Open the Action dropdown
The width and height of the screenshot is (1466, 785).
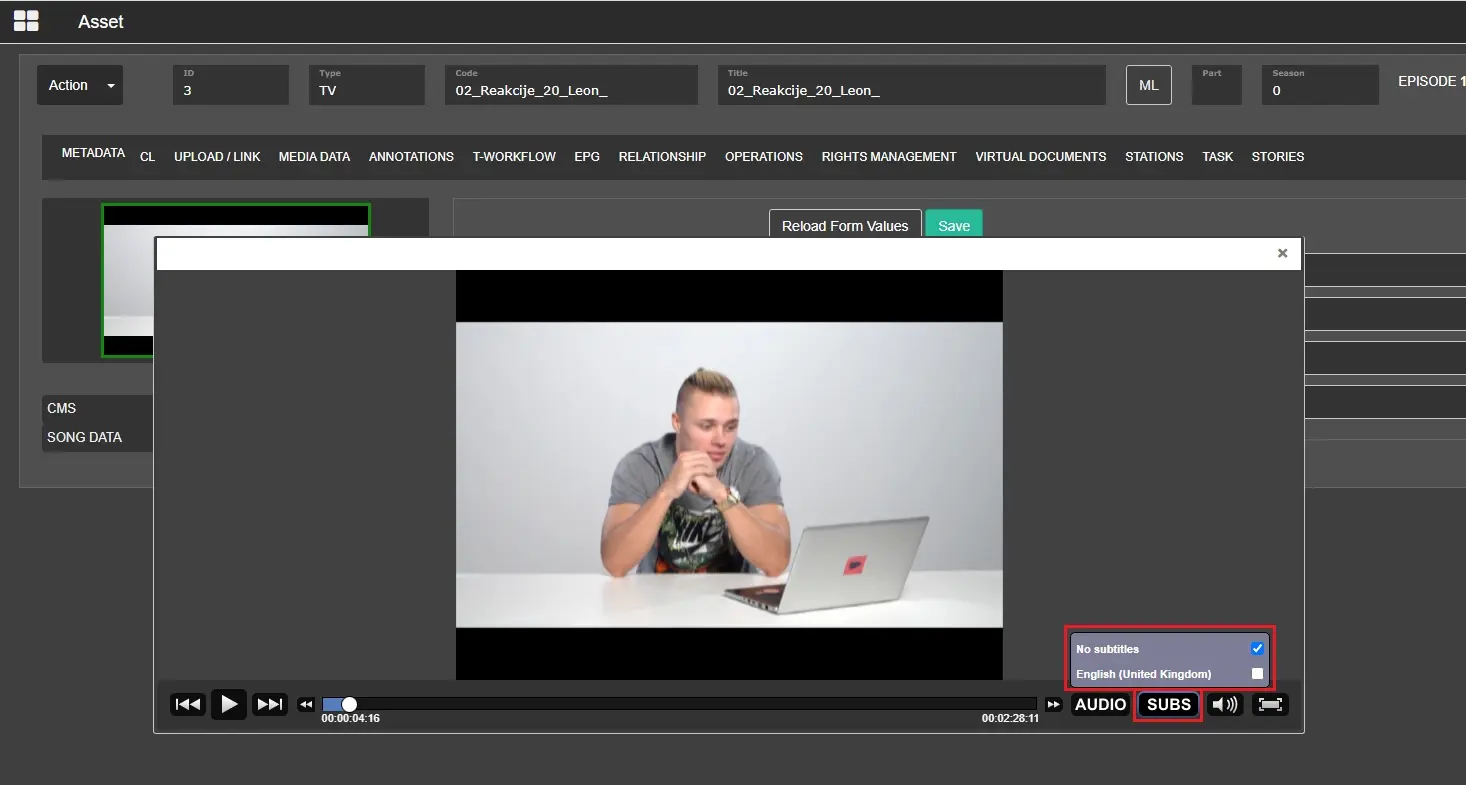tap(80, 85)
